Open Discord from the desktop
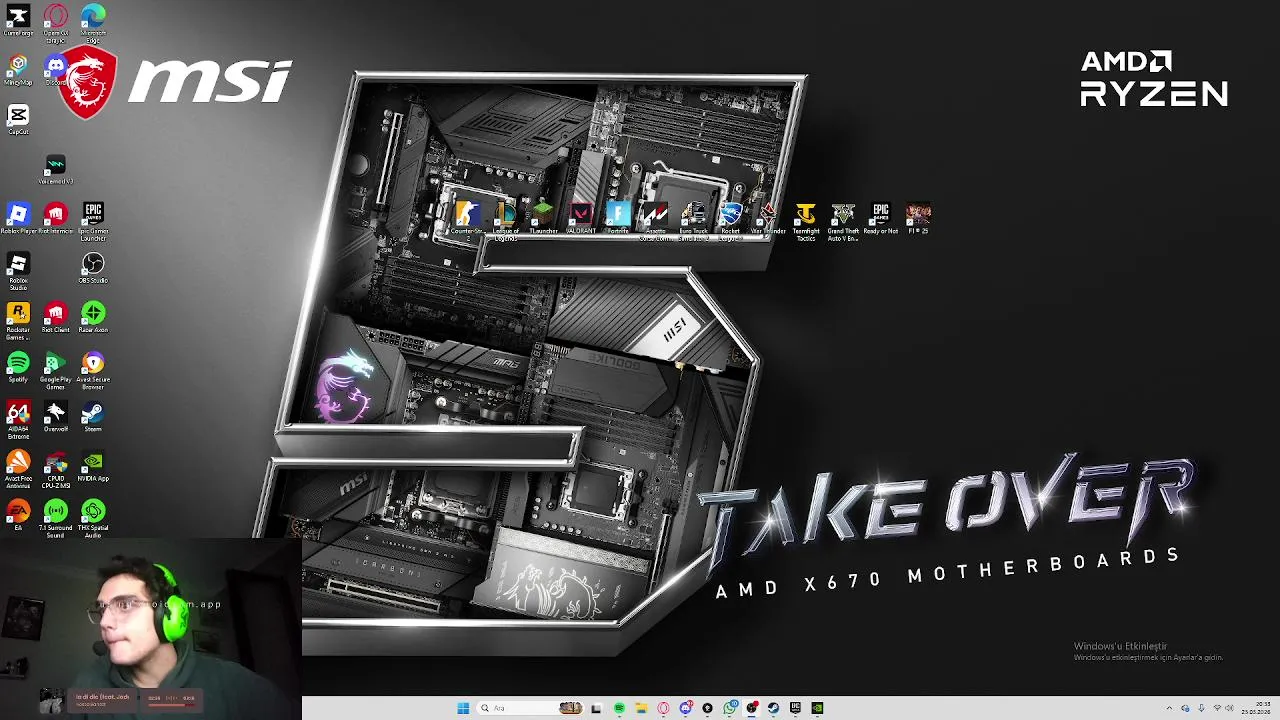1280x720 pixels. click(x=56, y=70)
